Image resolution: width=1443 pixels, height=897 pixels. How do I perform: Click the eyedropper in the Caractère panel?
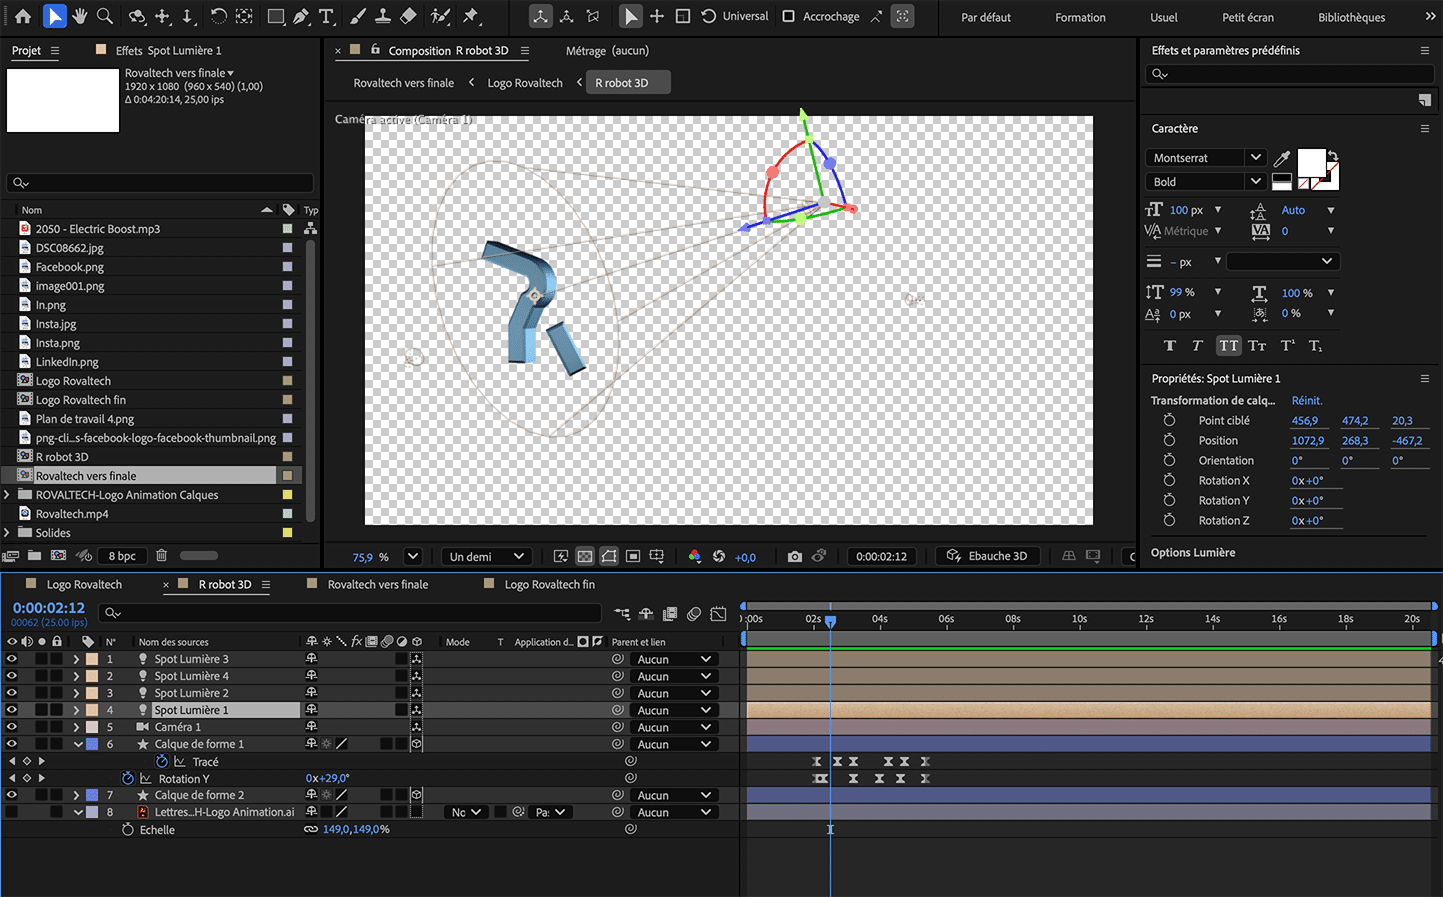click(1281, 158)
